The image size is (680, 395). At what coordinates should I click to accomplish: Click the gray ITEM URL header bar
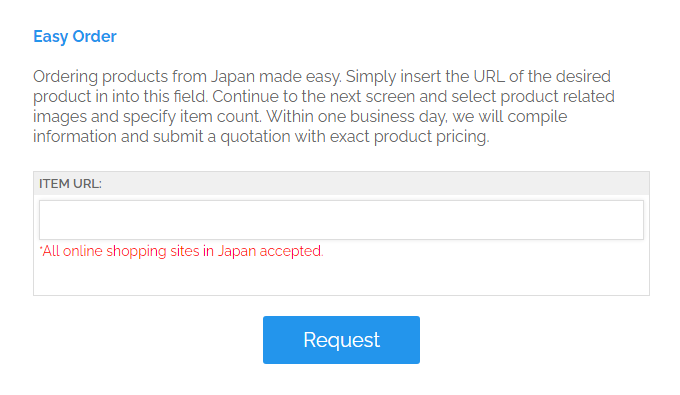(x=341, y=183)
